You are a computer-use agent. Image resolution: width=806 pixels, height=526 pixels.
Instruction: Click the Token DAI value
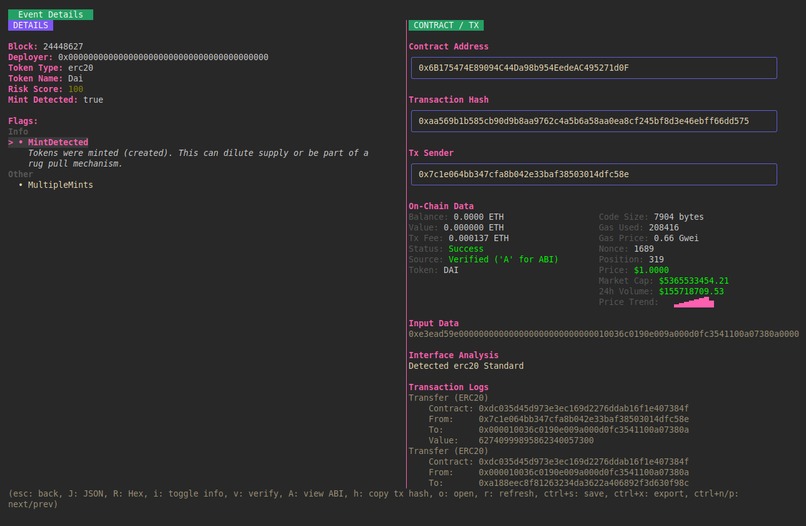(451, 270)
